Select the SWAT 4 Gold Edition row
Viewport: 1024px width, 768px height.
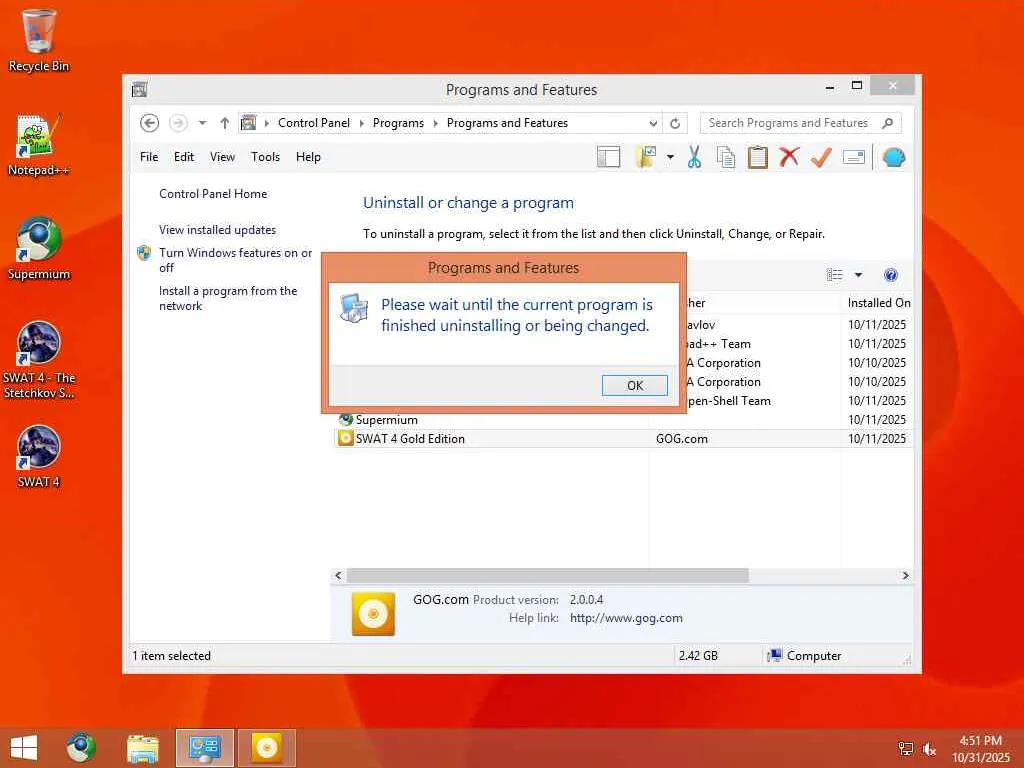tap(623, 439)
